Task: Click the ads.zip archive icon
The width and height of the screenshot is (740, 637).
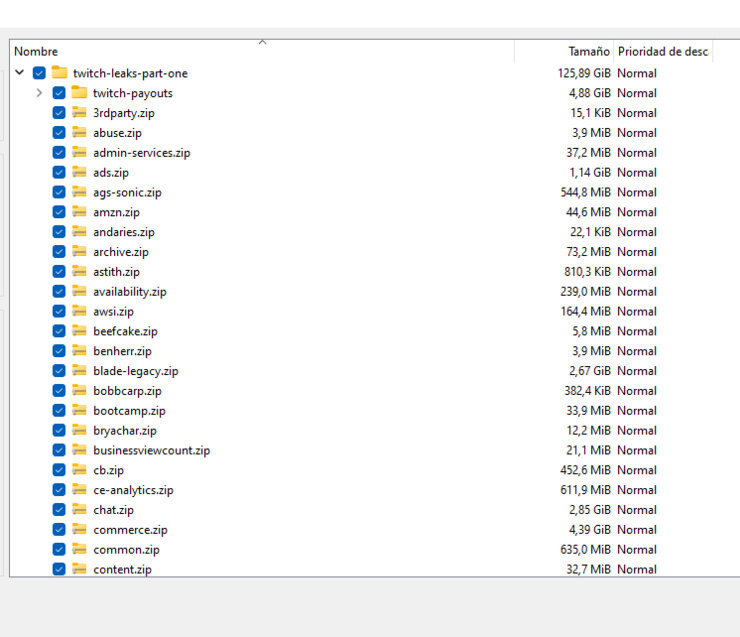Action: tap(79, 172)
